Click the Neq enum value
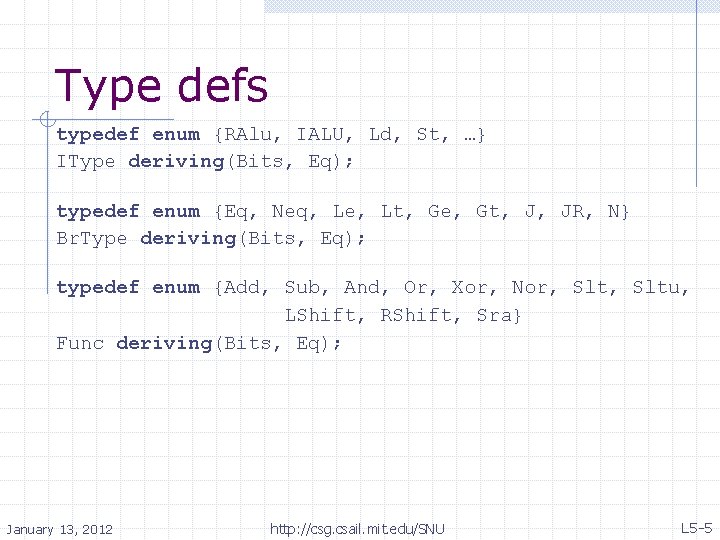 click(x=290, y=212)
